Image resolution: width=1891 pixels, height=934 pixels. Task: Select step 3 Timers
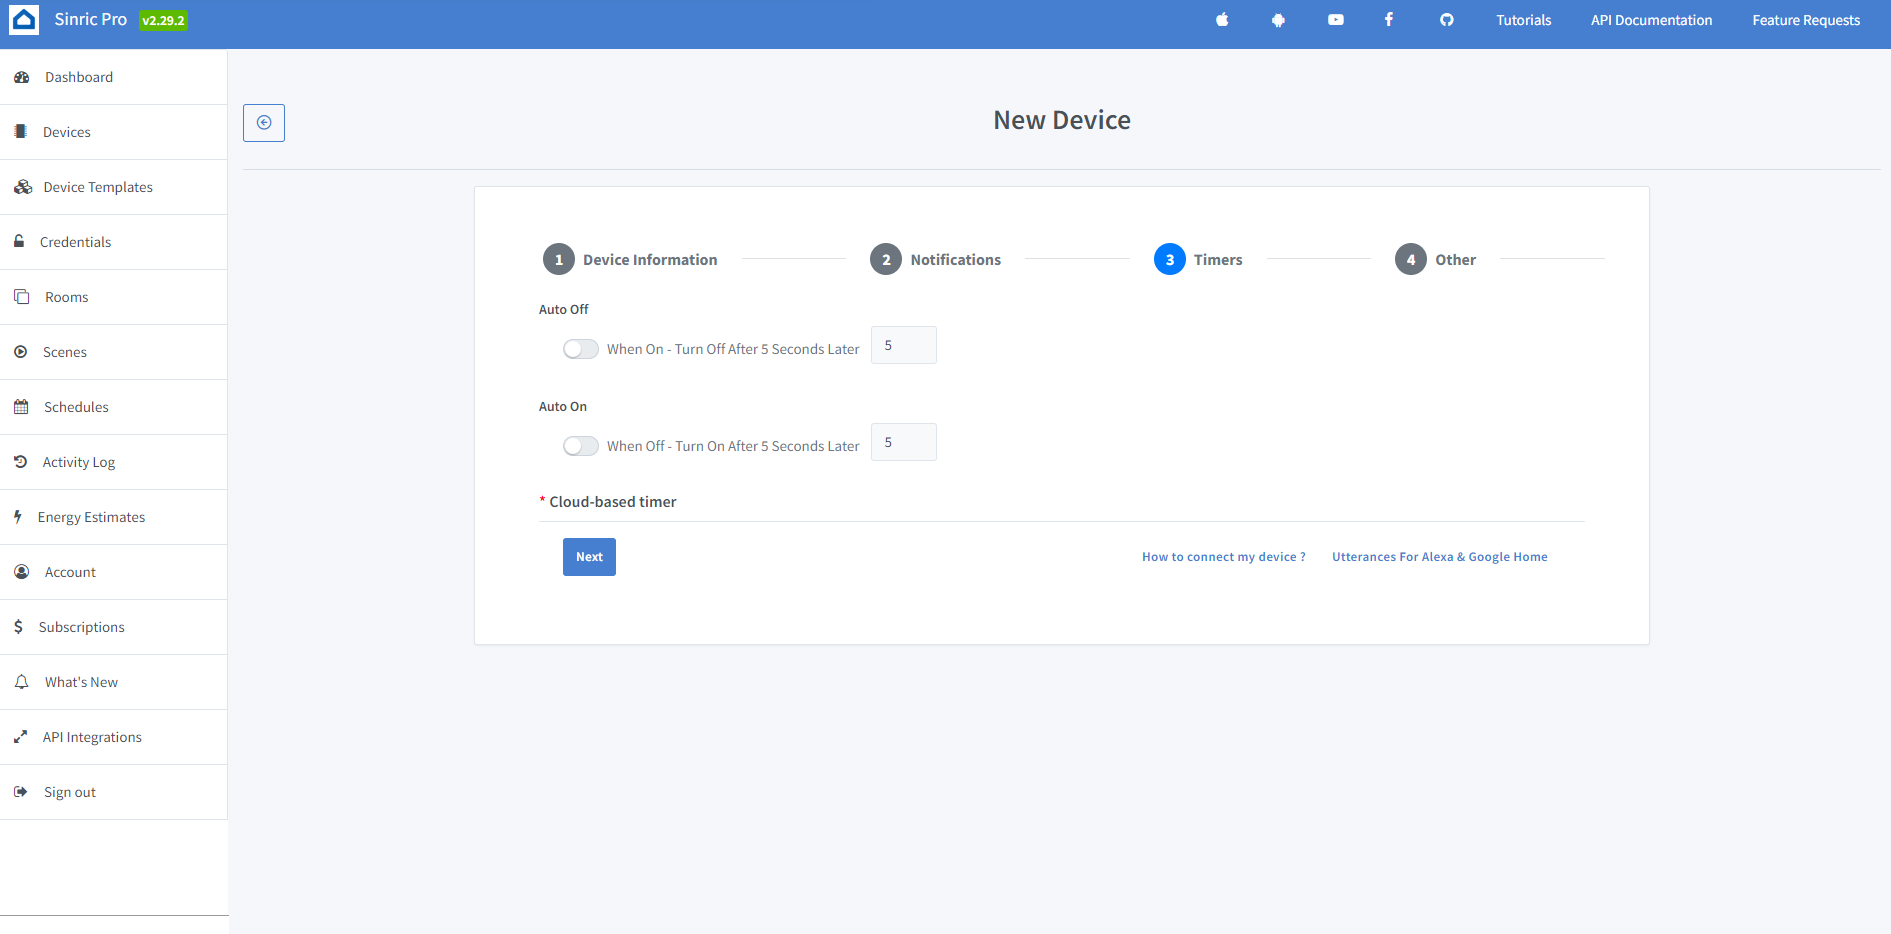1198,259
